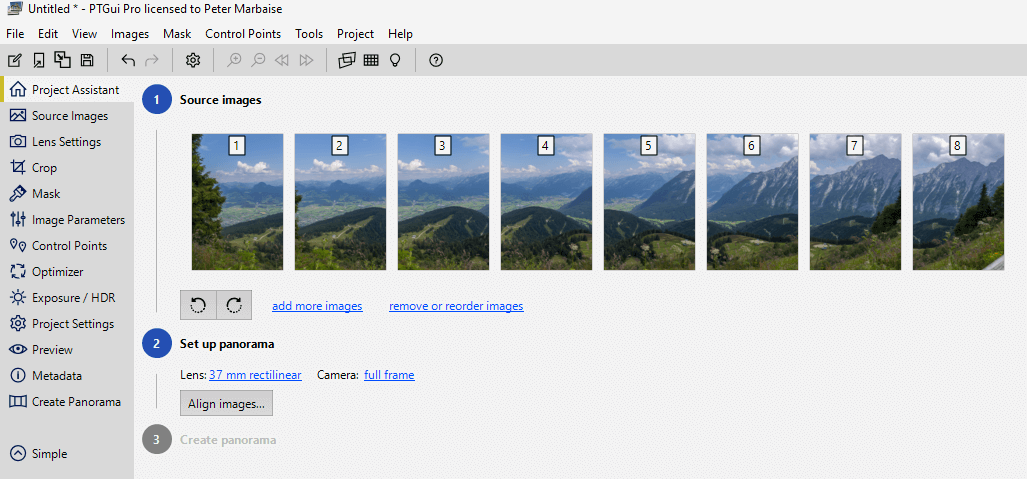1027x479 pixels.
Task: Click the Save project floppy icon
Action: [86, 60]
